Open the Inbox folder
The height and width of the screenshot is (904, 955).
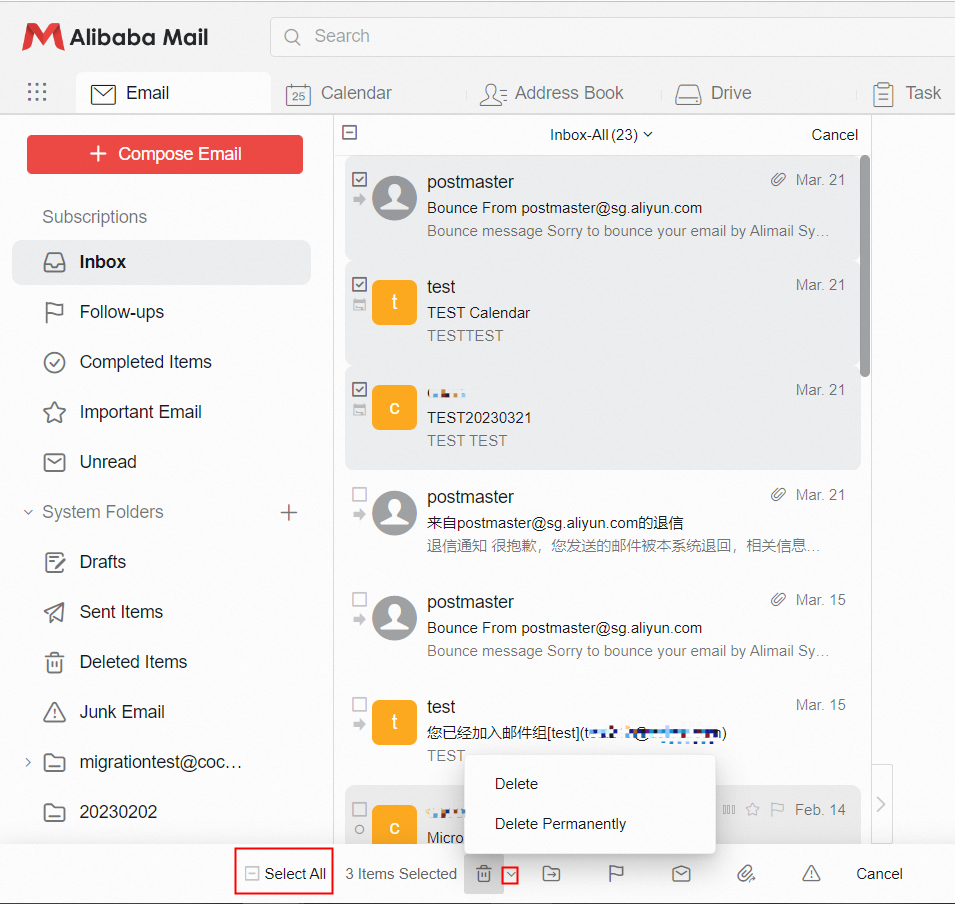coord(161,263)
